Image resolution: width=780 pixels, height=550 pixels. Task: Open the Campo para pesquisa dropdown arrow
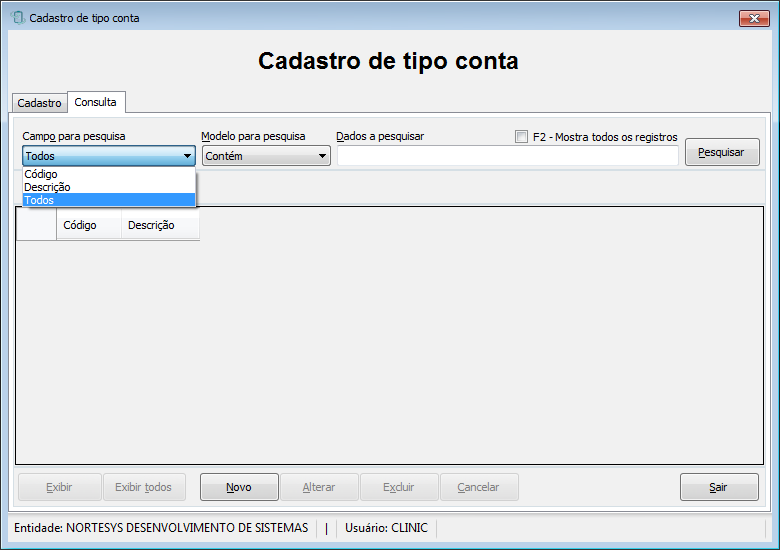point(188,156)
